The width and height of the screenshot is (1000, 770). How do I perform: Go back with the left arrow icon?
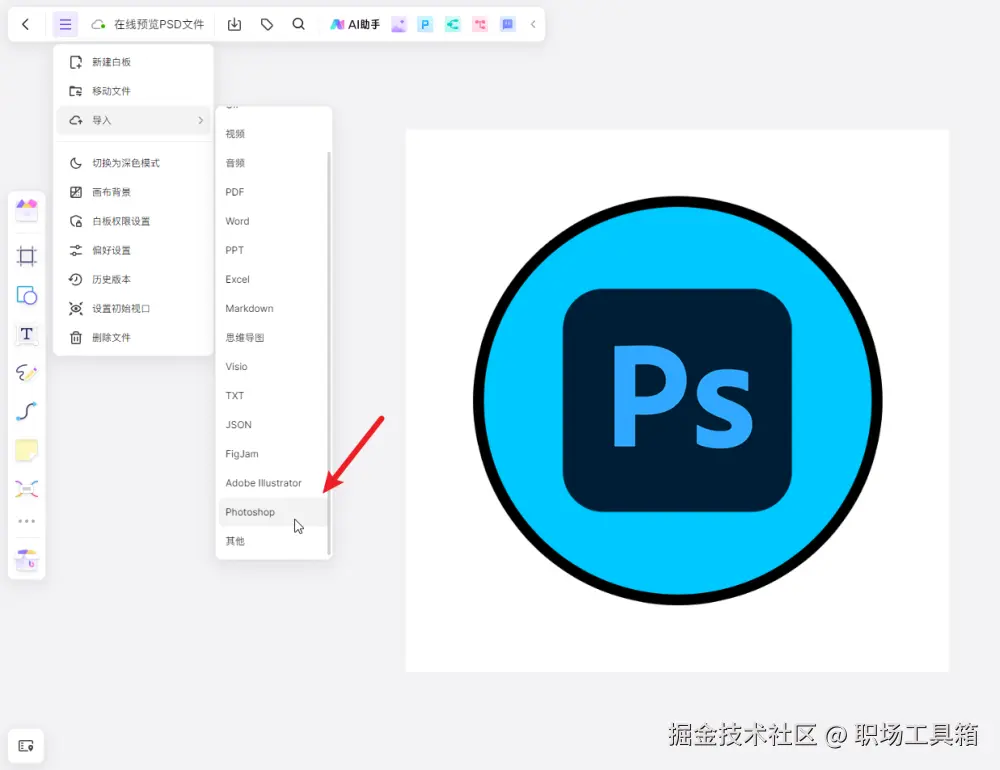tap(26, 24)
